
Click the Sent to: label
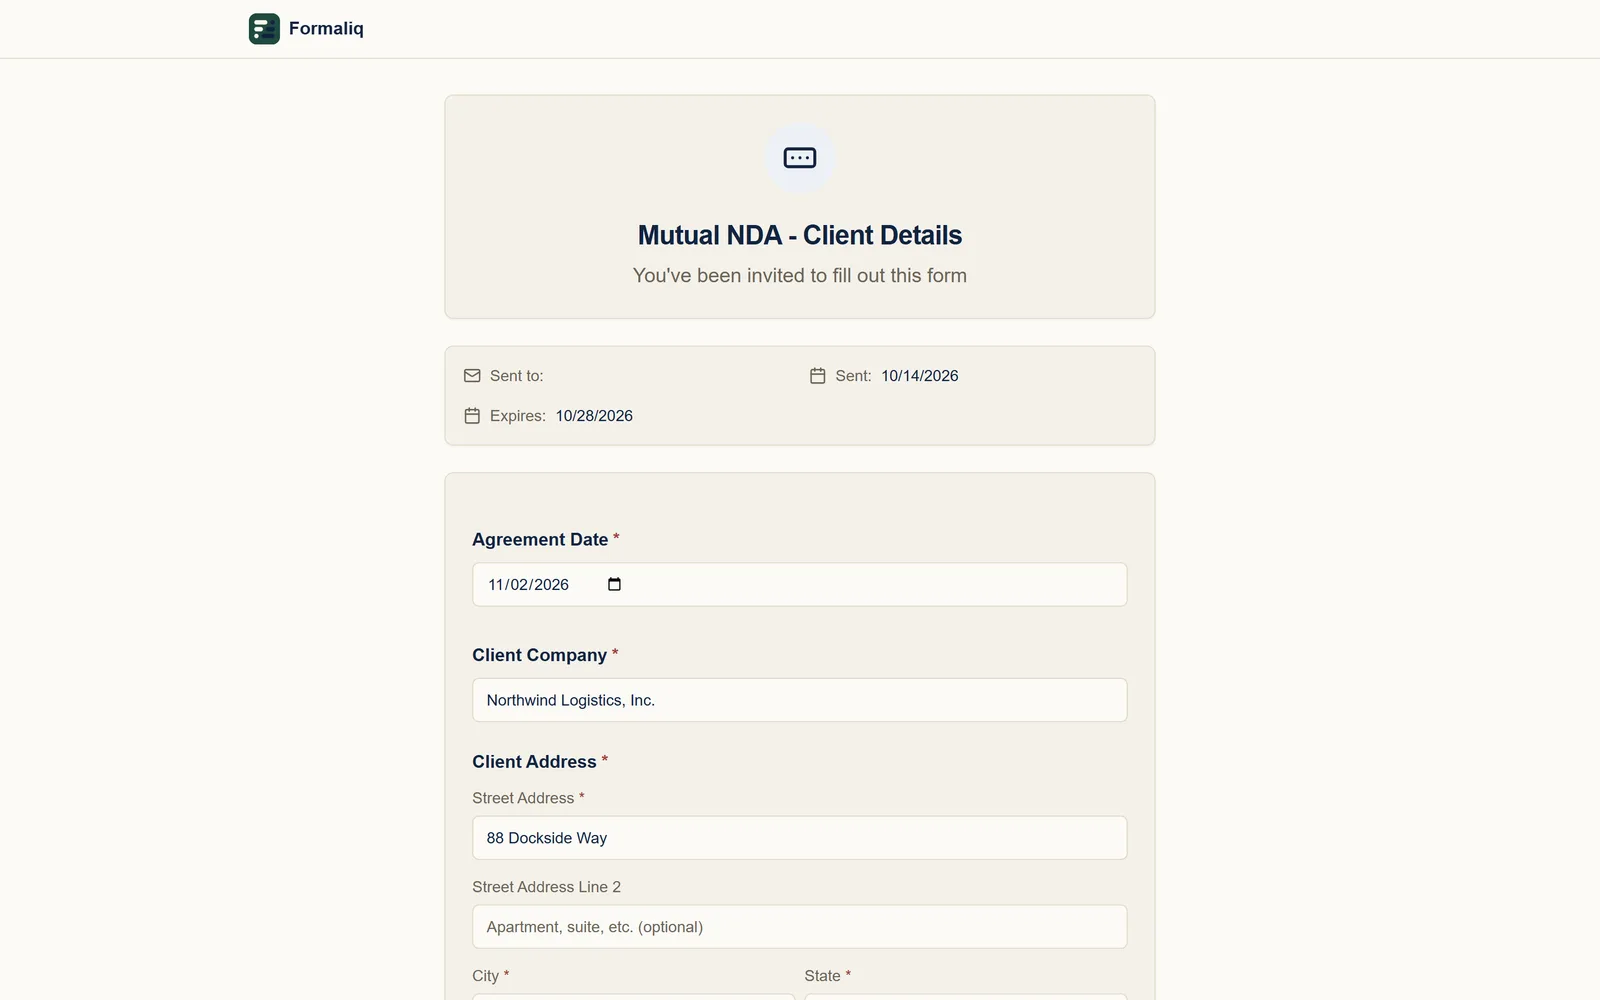(516, 376)
